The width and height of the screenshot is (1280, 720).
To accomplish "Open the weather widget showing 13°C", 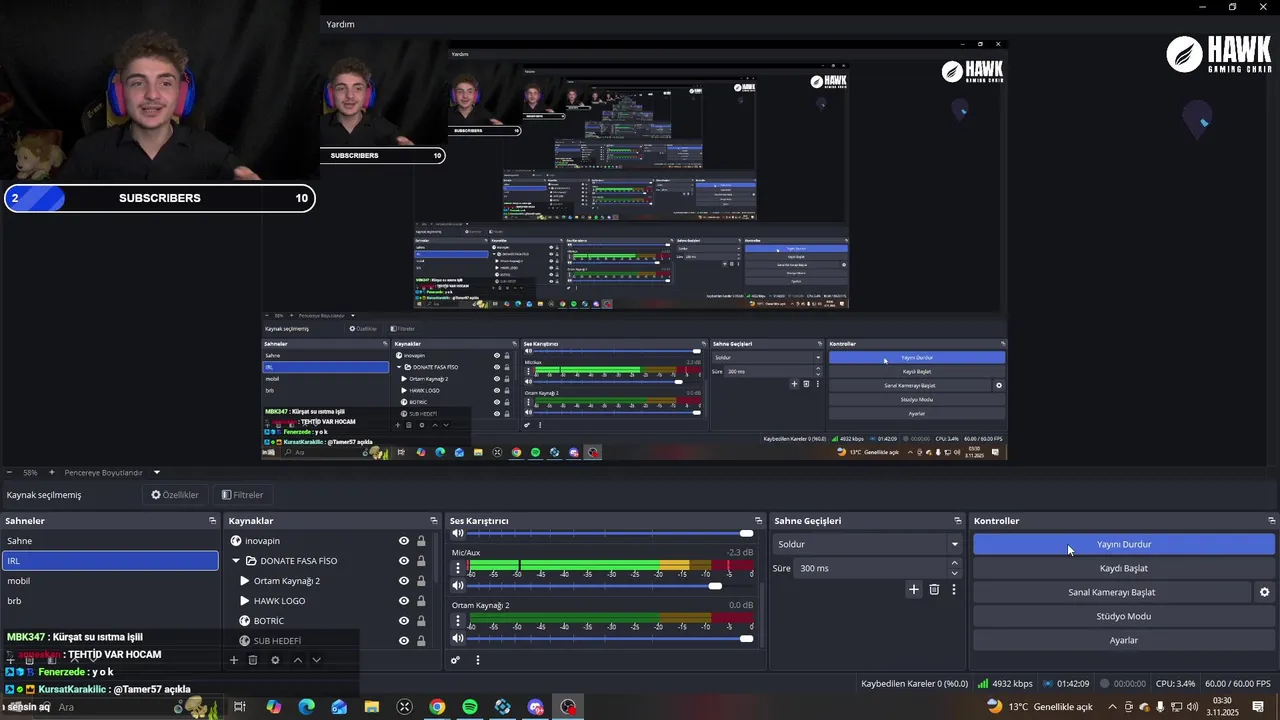I will pos(1039,707).
